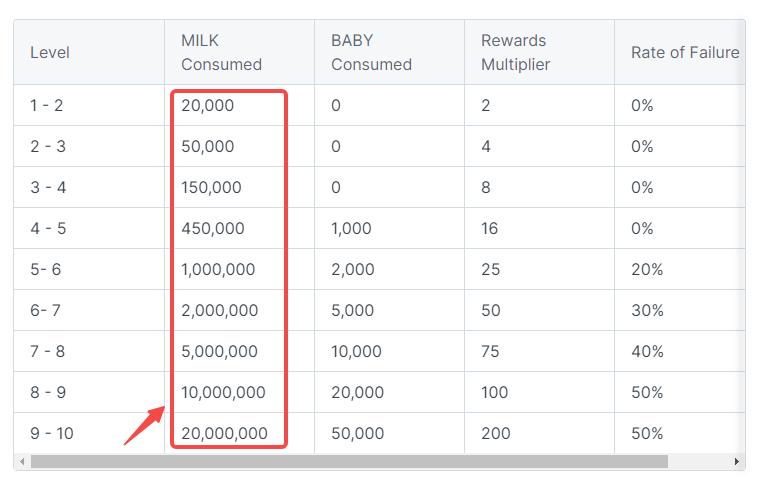Click the scrollbar left arrow button

point(20,462)
